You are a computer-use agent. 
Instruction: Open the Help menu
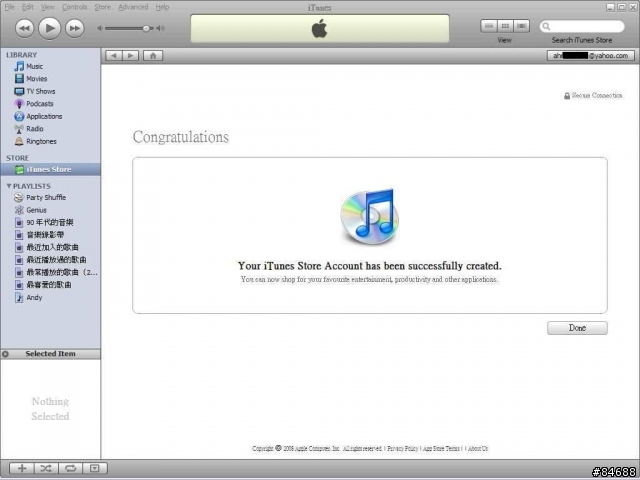(162, 7)
